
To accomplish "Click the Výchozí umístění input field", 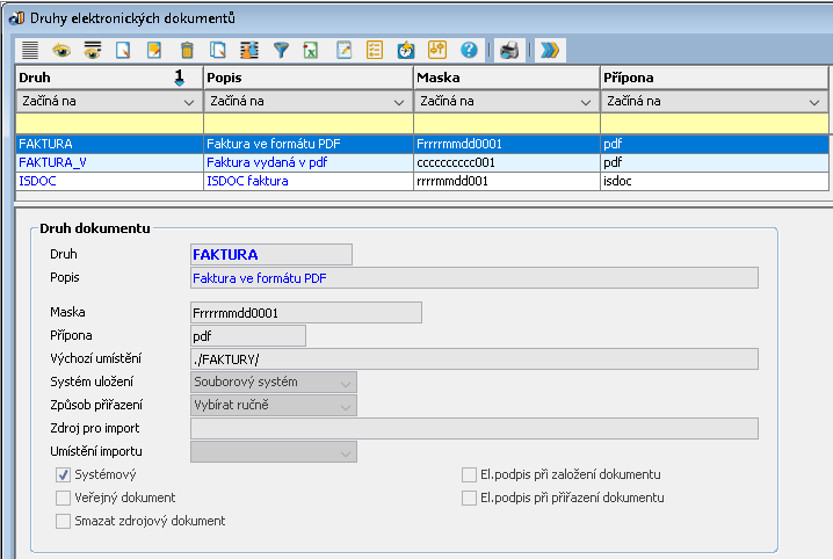I will pyautogui.click(x=474, y=359).
